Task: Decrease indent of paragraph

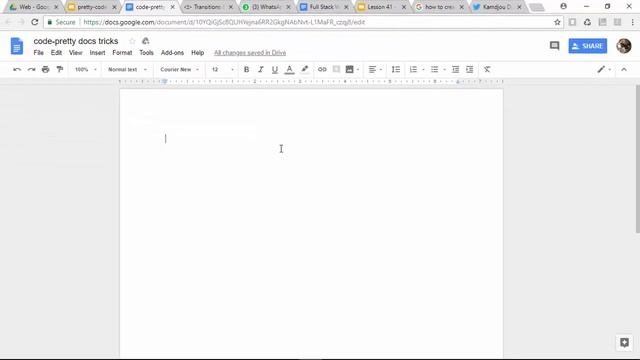Action: 456,69
